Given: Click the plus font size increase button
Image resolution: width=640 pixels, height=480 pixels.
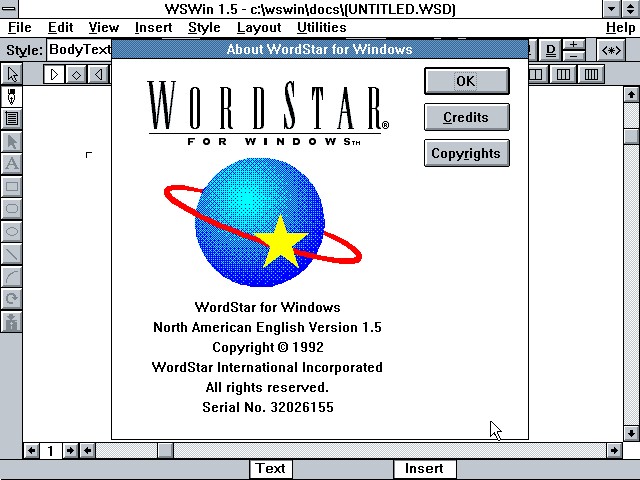Looking at the screenshot, I should 574,45.
